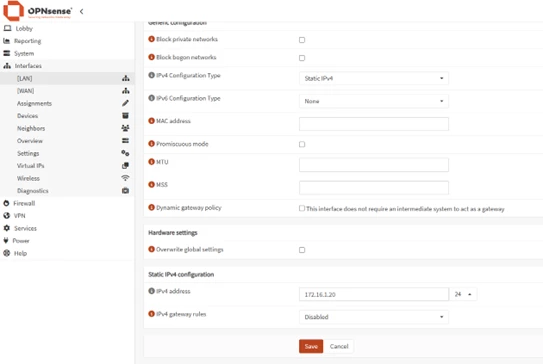Collapse the sidebar with the chevron arrow
The height and width of the screenshot is (364, 543).
(81, 11)
